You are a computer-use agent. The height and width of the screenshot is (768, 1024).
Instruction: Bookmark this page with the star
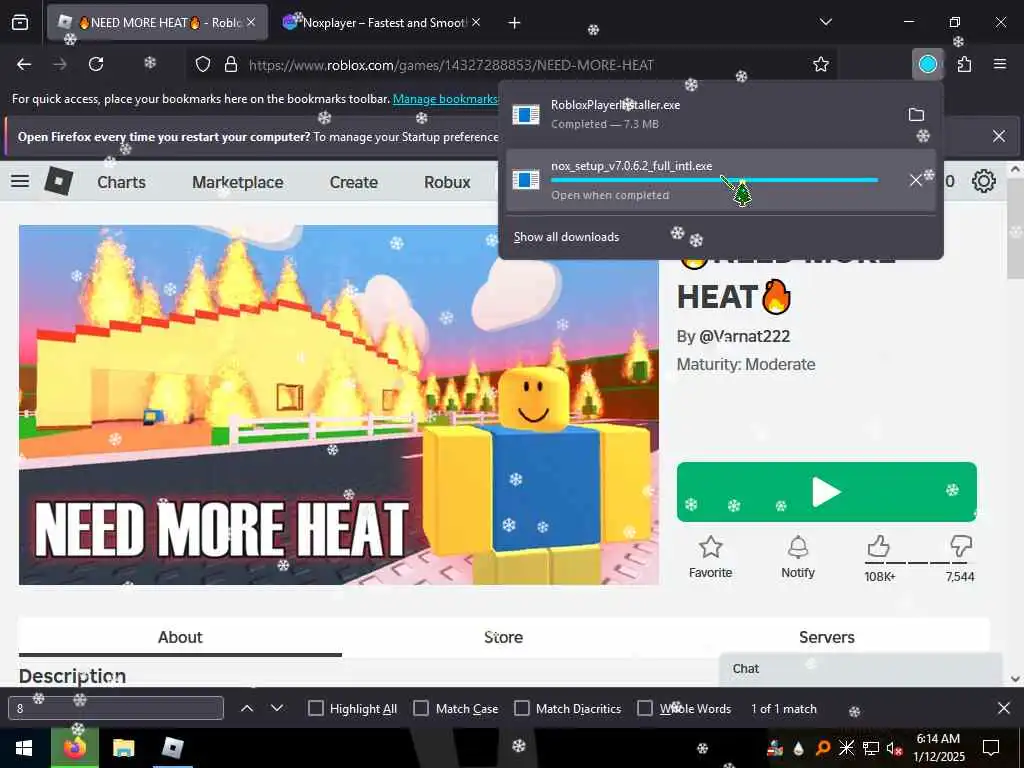(821, 64)
